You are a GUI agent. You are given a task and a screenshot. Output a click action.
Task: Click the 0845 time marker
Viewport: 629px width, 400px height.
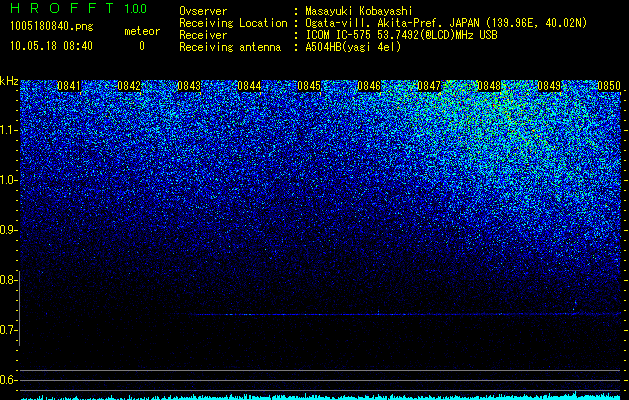point(309,86)
